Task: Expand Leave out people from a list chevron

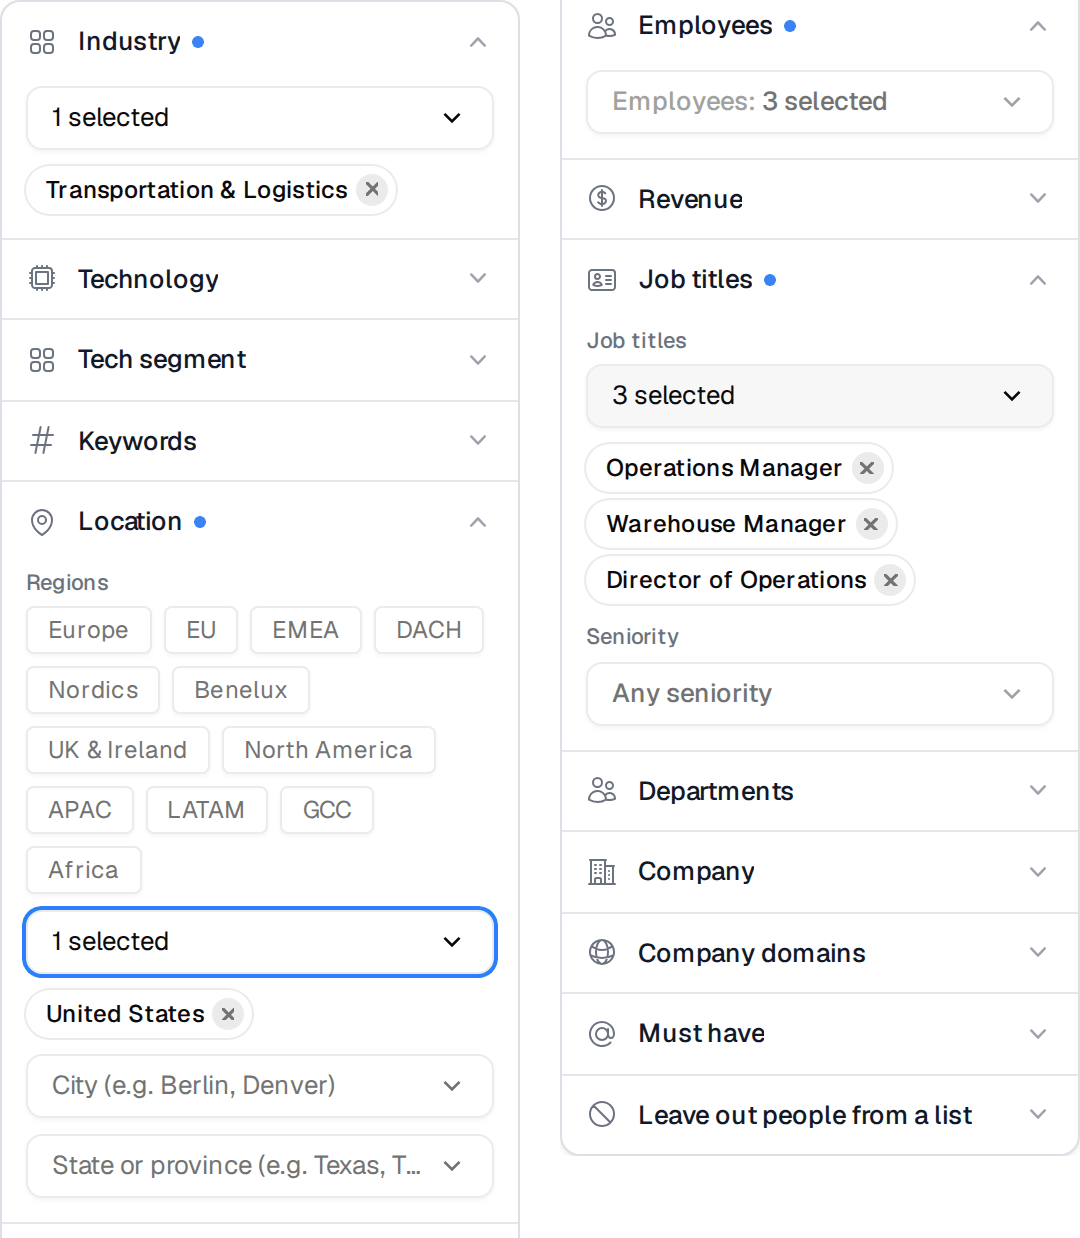Action: tap(1038, 1114)
